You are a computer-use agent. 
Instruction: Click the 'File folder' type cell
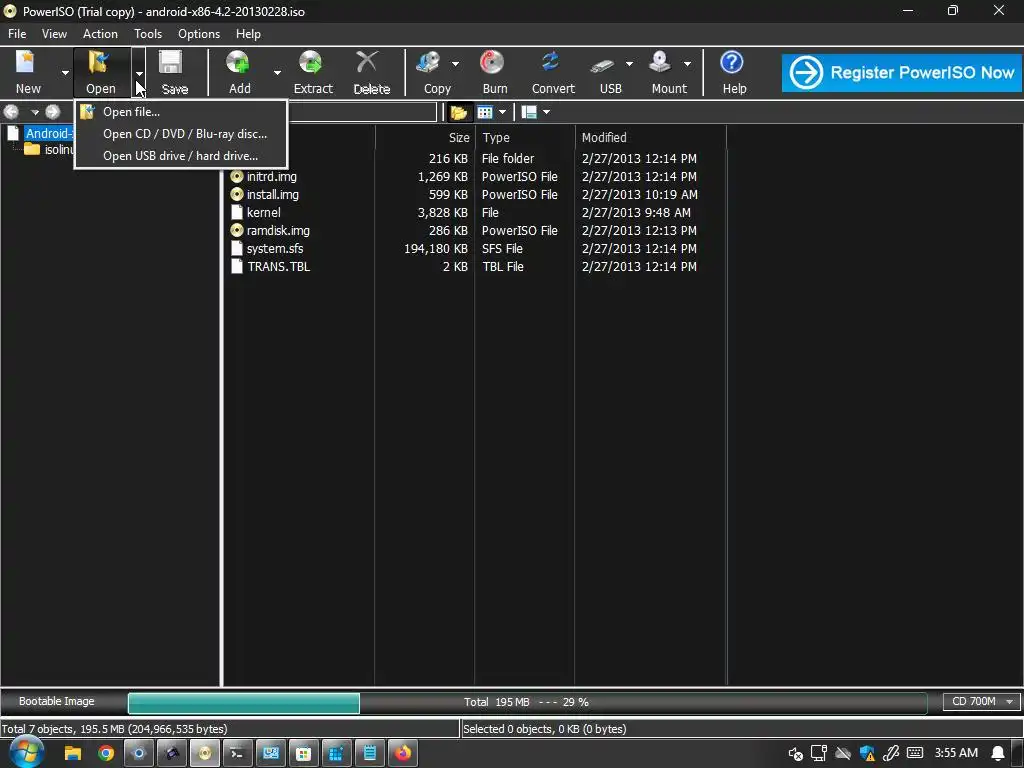(507, 159)
